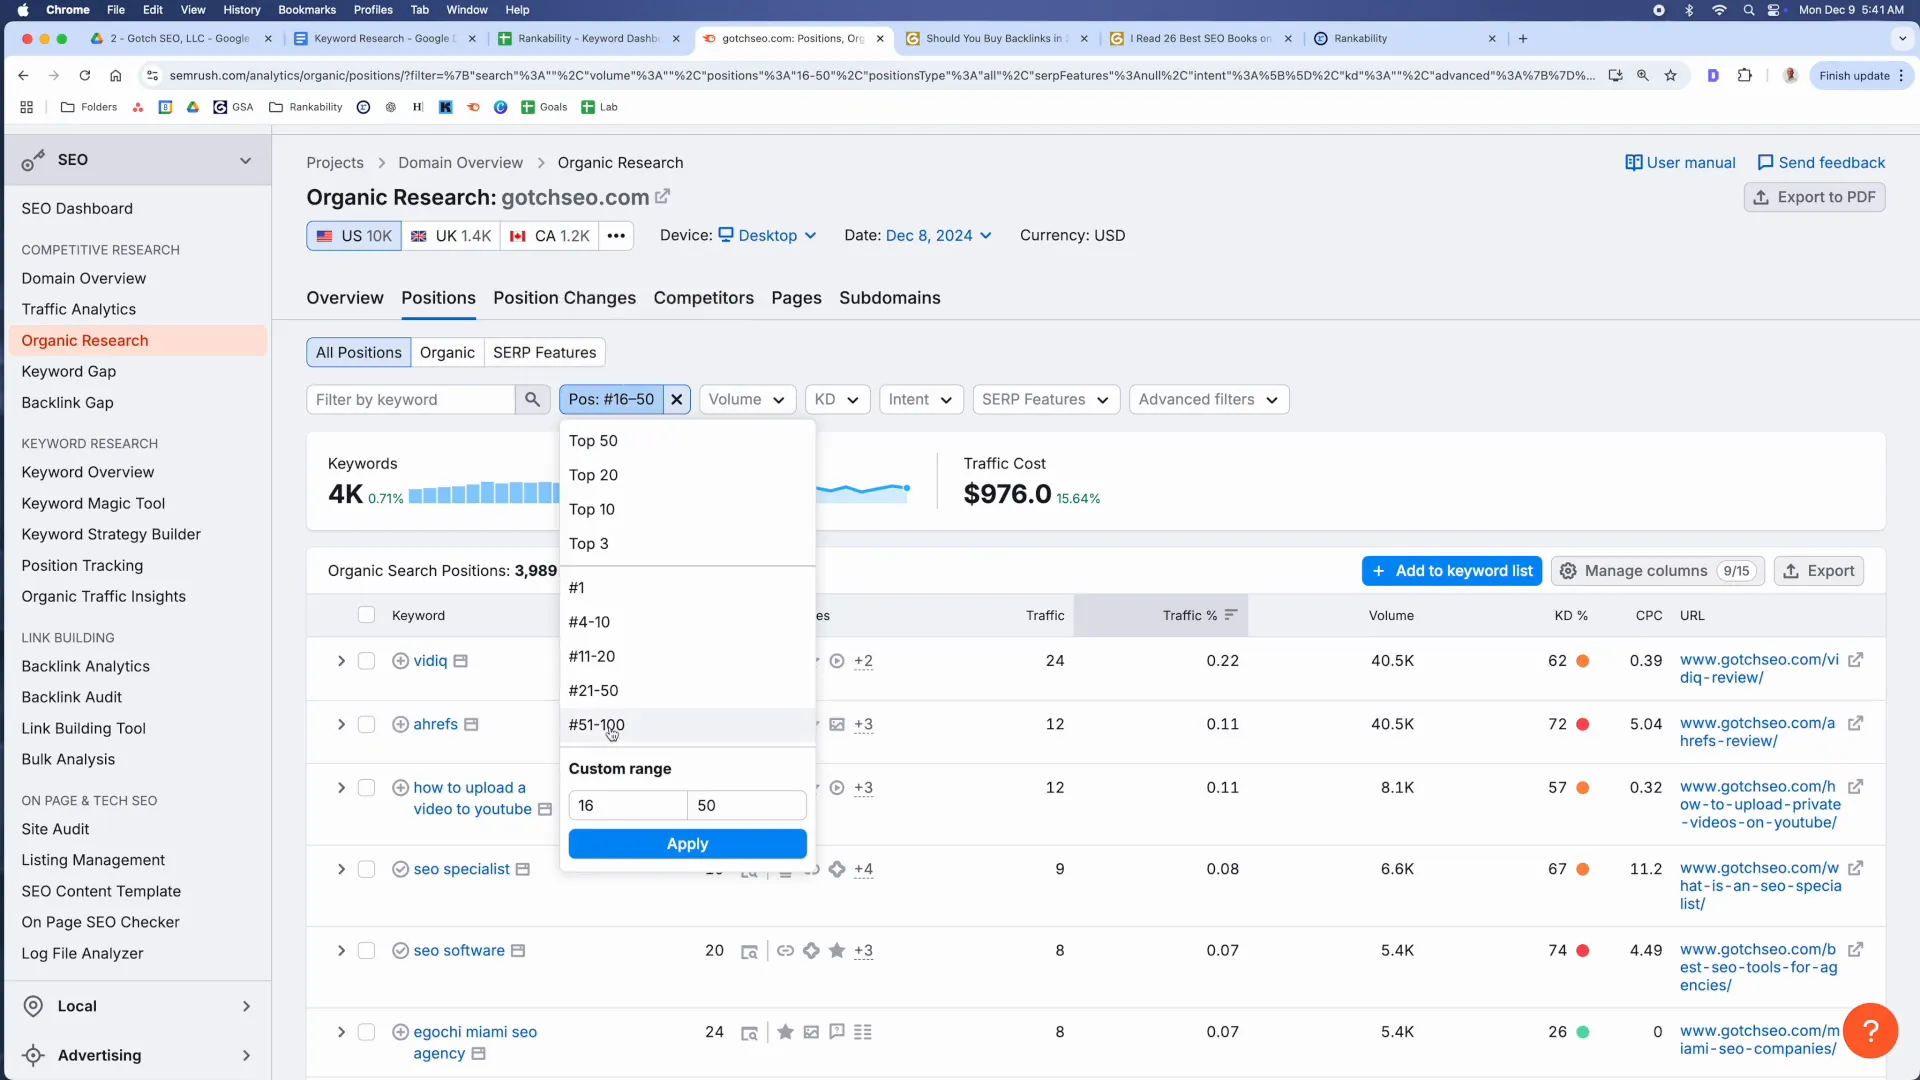Image resolution: width=1920 pixels, height=1080 pixels.
Task: Select the UK 1.4K database button
Action: pyautogui.click(x=451, y=236)
